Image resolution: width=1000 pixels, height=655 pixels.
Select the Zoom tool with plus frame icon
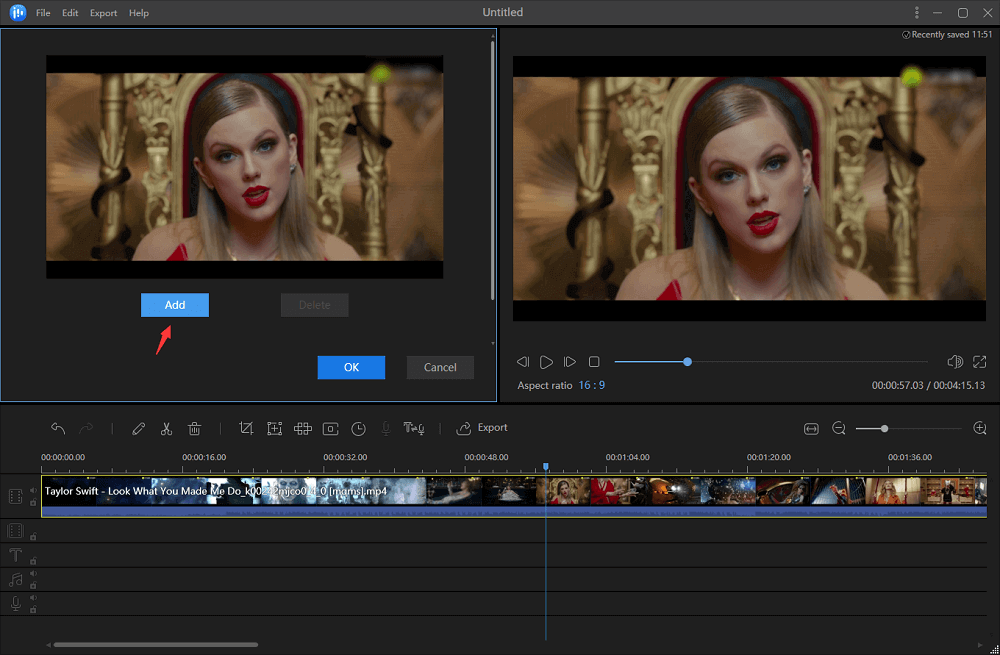click(274, 429)
